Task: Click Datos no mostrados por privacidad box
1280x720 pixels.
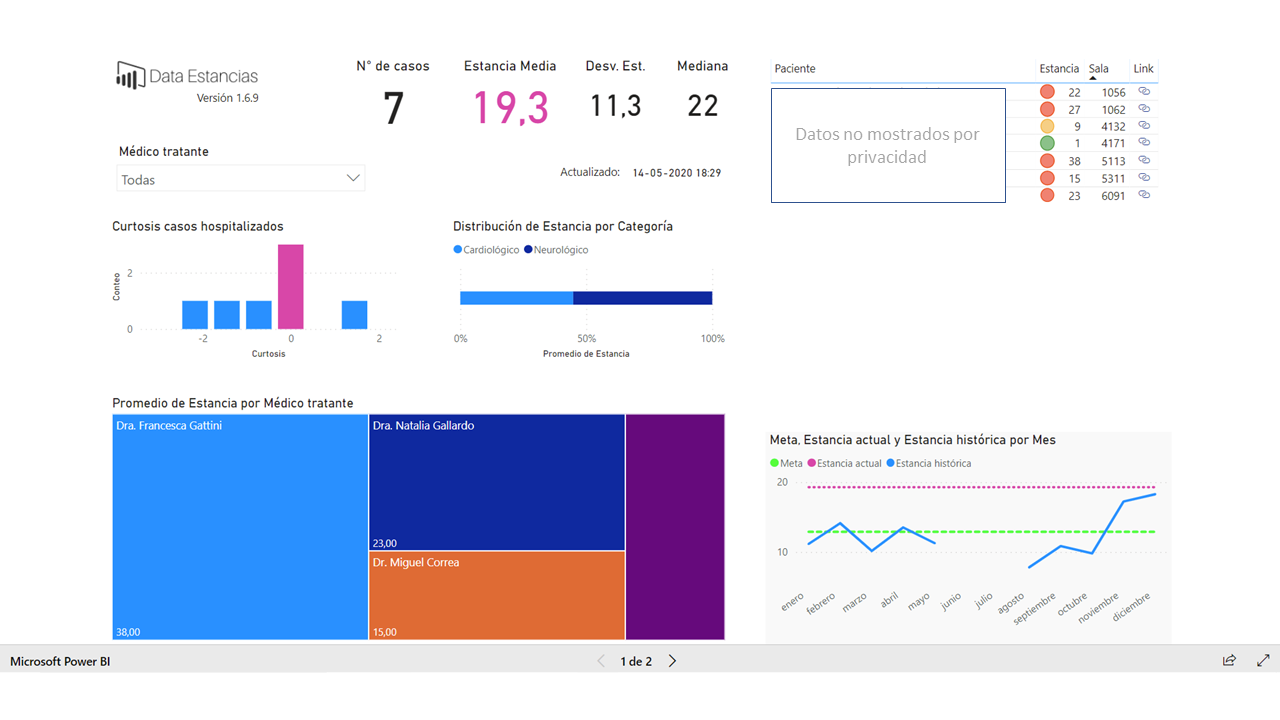Action: click(888, 145)
